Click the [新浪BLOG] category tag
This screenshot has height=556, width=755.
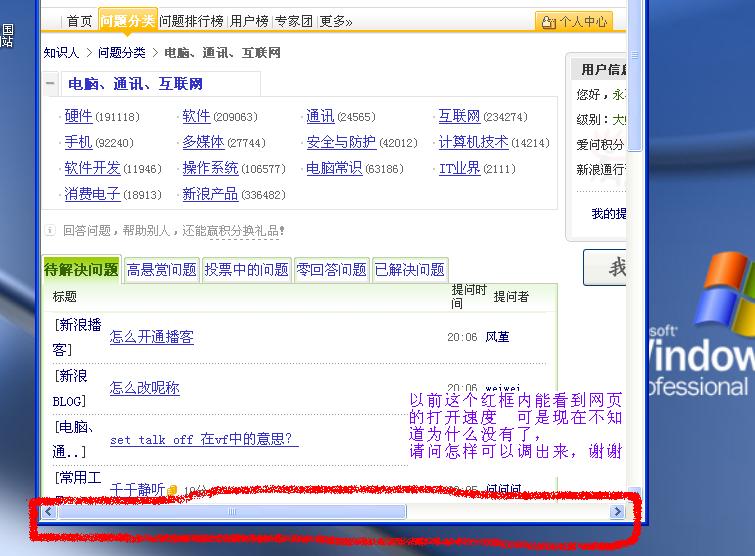click(70, 388)
